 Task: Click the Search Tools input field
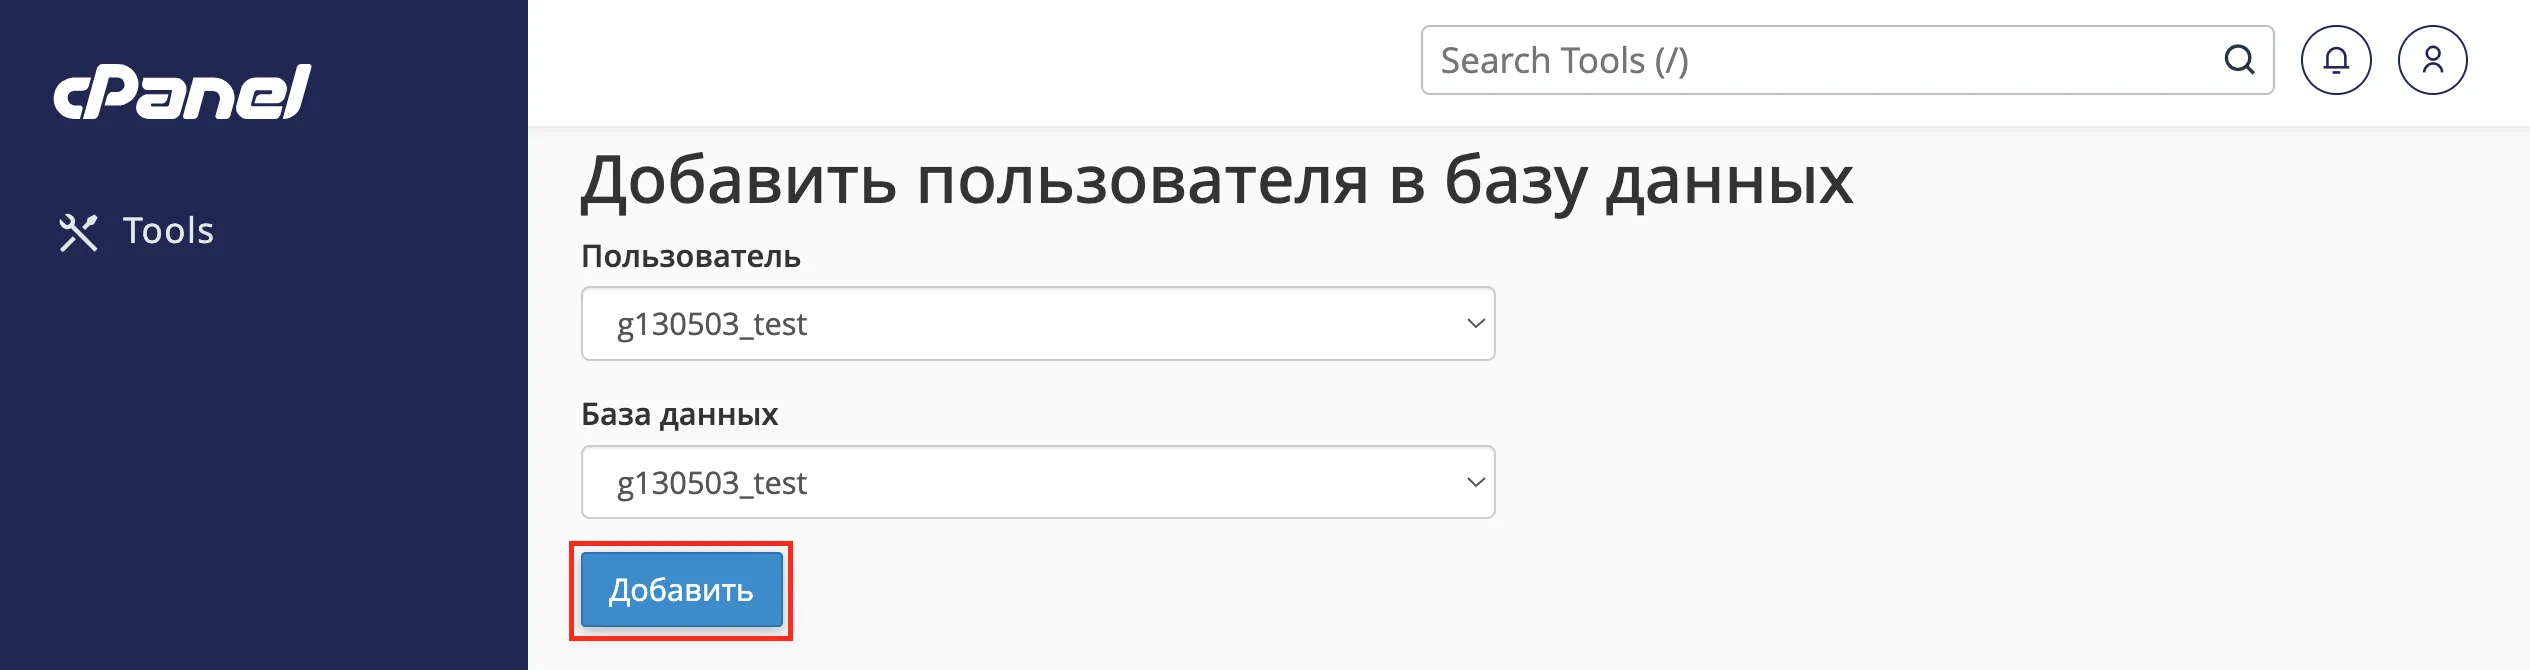point(1800,60)
